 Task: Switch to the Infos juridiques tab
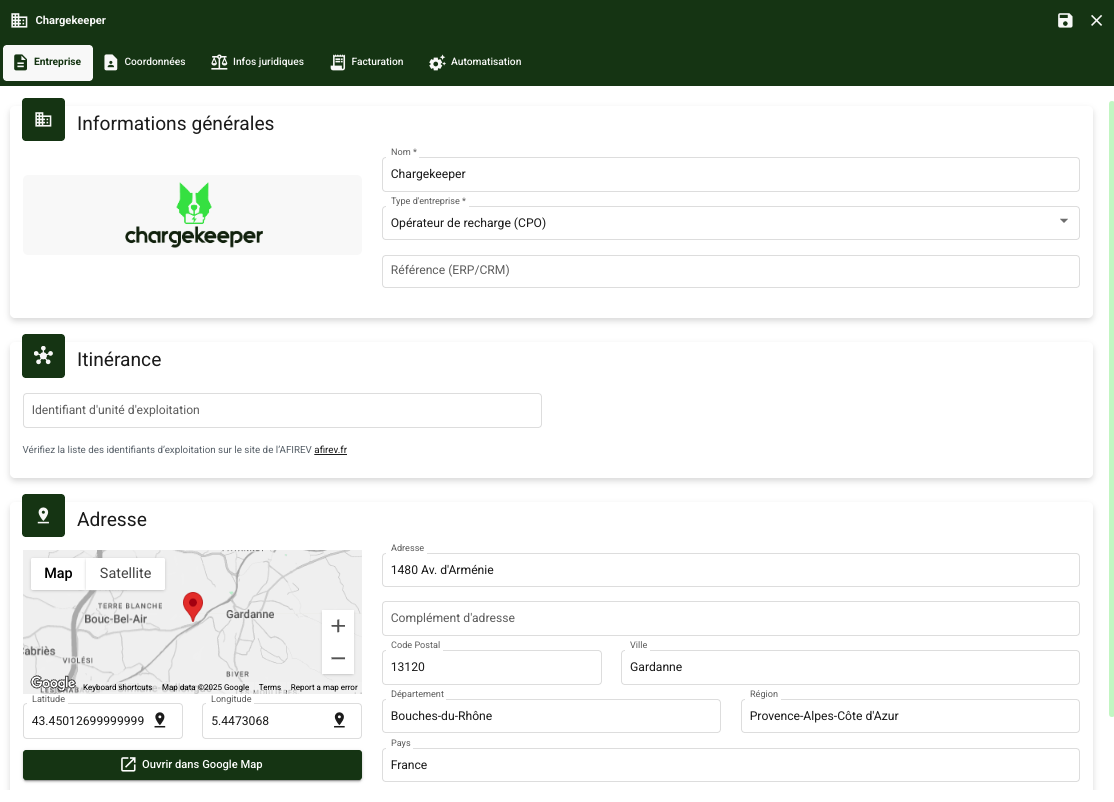pos(257,62)
